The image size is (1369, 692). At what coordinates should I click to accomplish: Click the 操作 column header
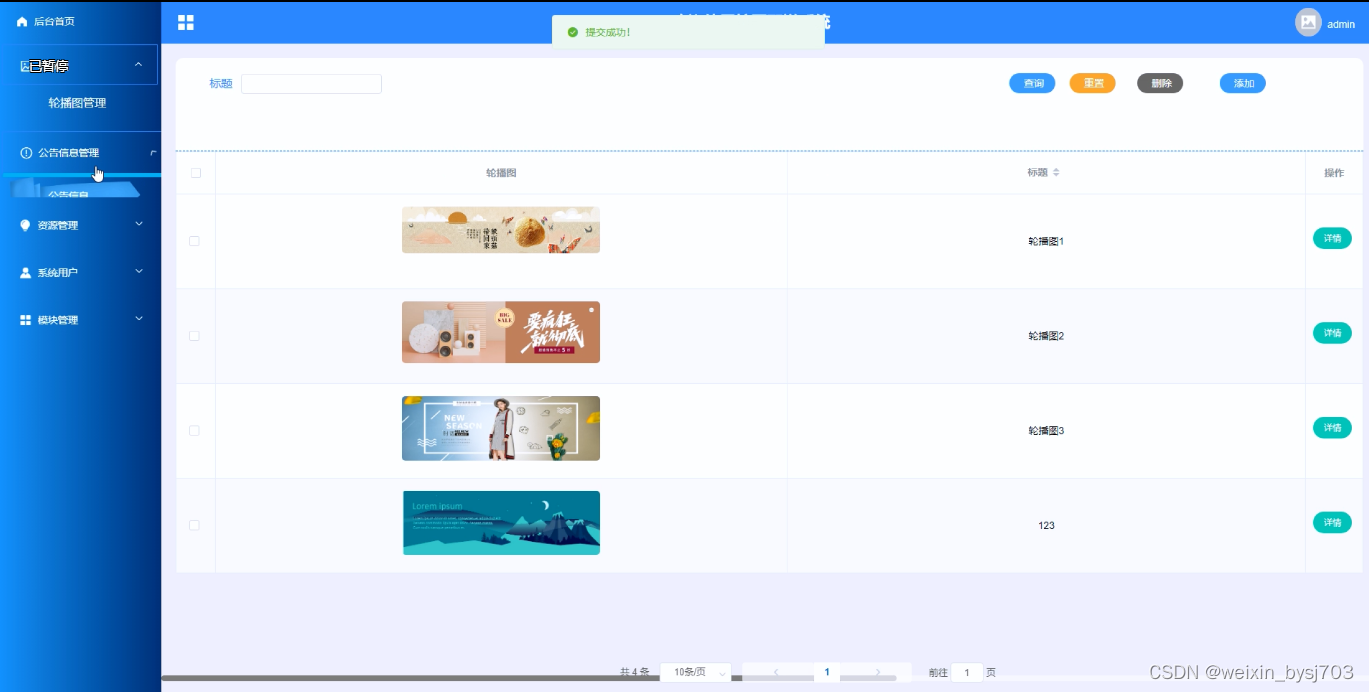(x=1334, y=173)
